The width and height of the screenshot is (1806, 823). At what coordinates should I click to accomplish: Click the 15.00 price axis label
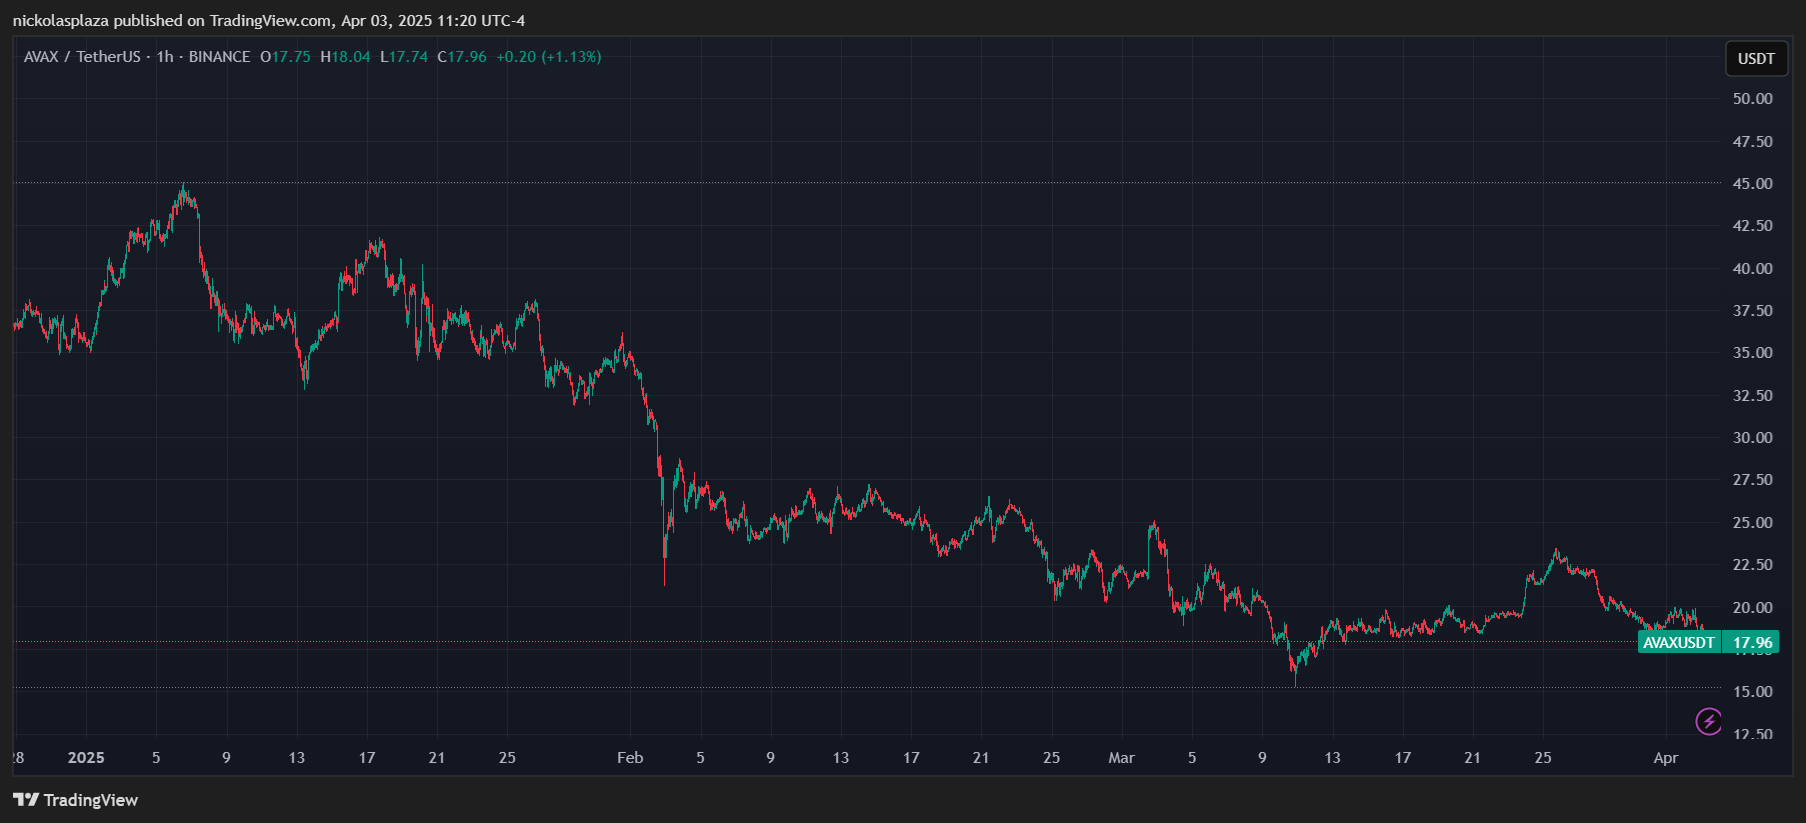click(x=1752, y=692)
